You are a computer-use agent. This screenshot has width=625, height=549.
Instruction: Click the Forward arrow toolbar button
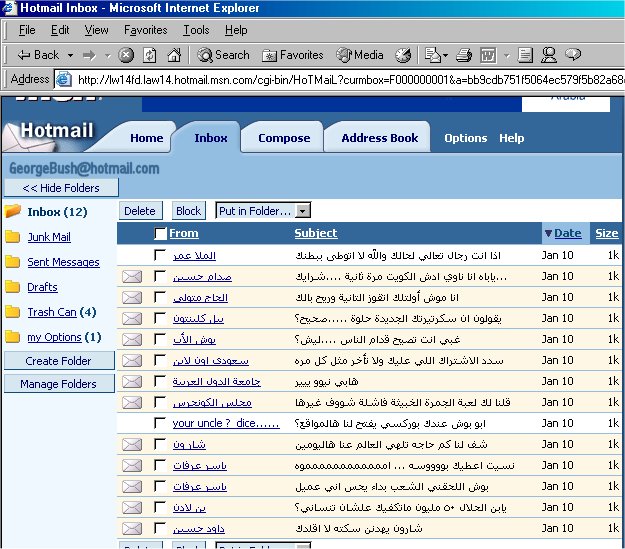click(x=89, y=55)
